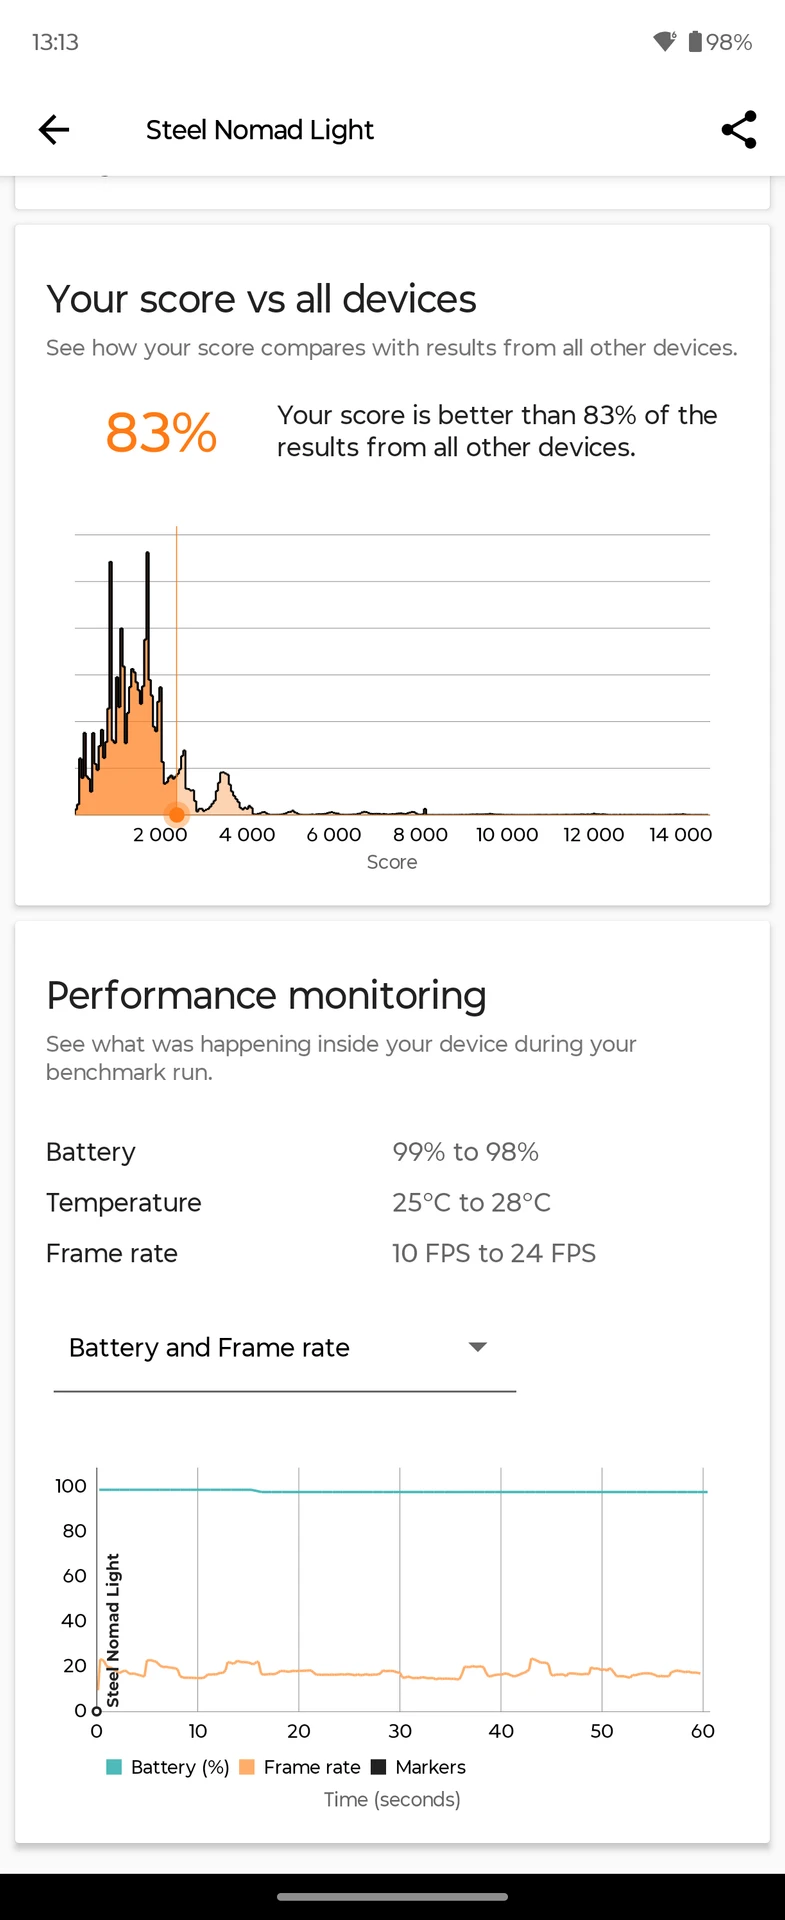Tap the bottom navigation gesture handle
Image resolution: width=785 pixels, height=1920 pixels.
tap(392, 1896)
